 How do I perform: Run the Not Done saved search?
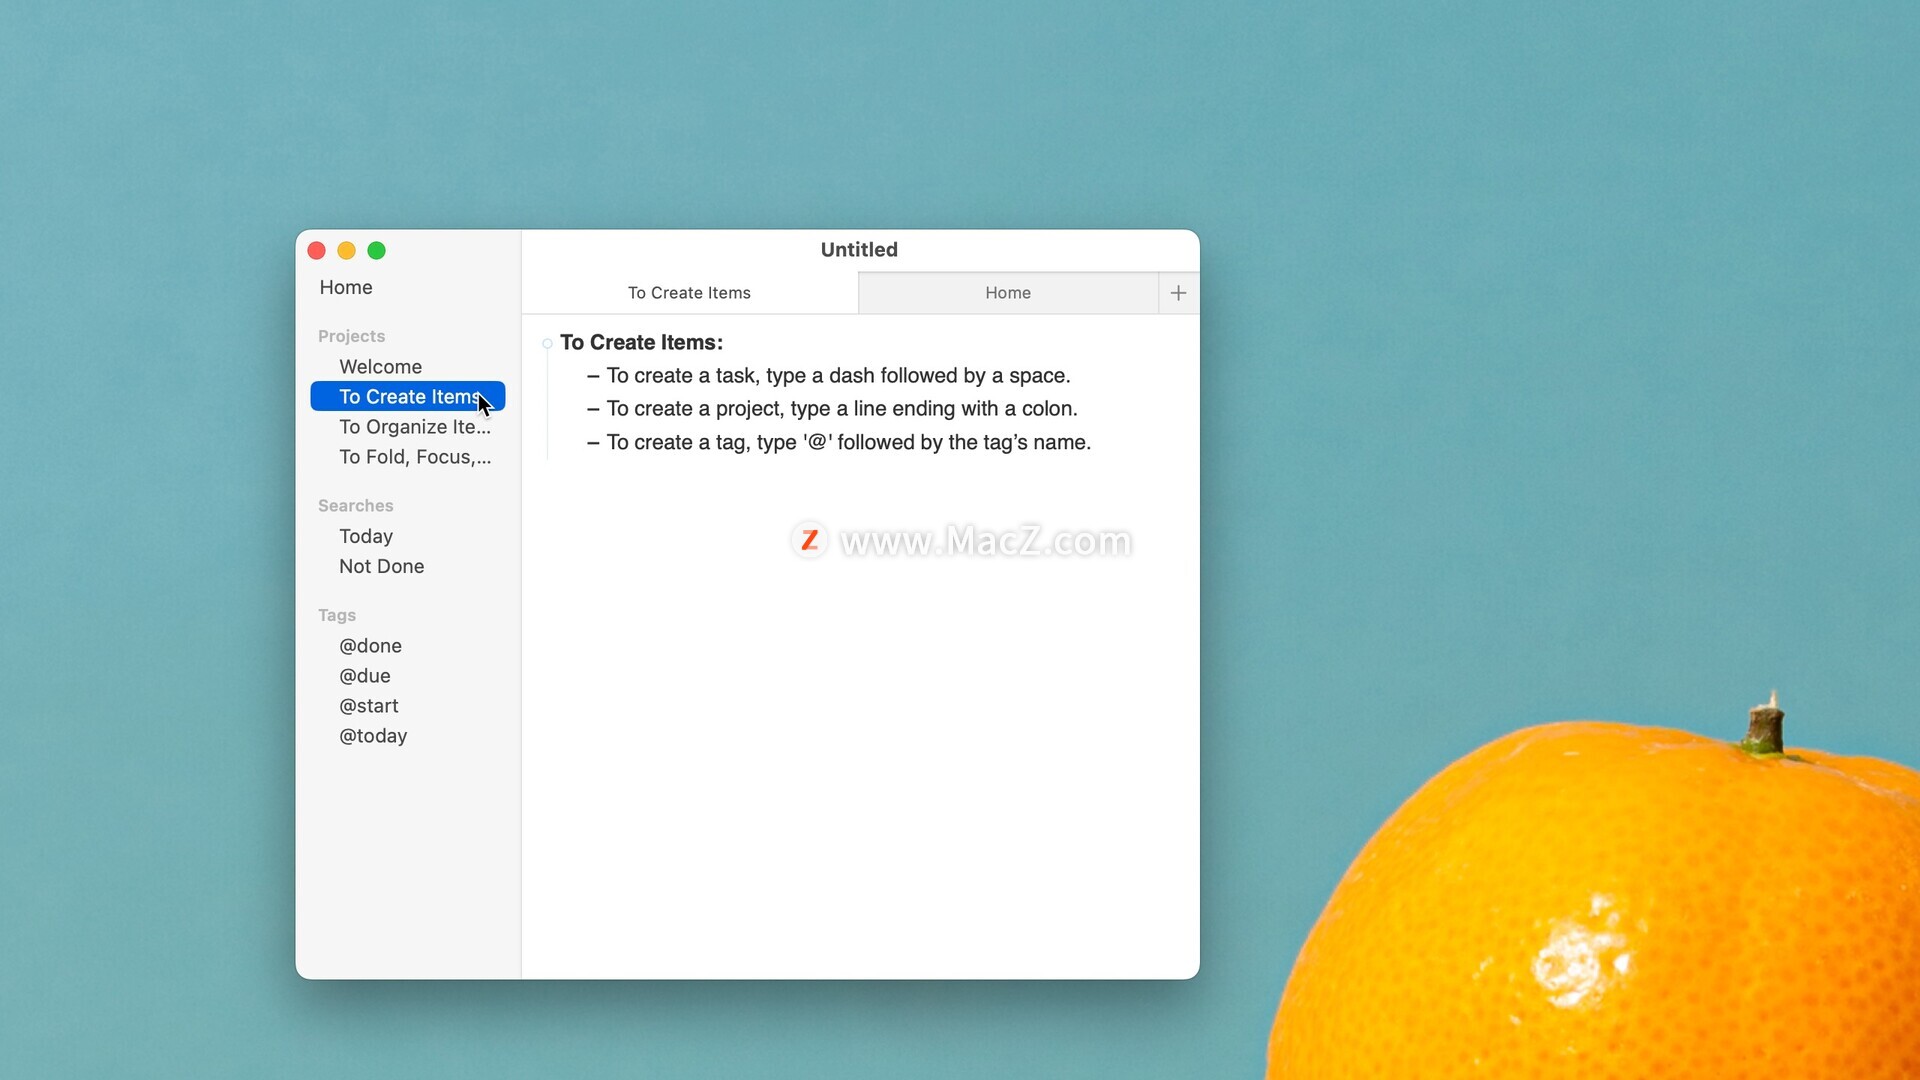pos(382,566)
